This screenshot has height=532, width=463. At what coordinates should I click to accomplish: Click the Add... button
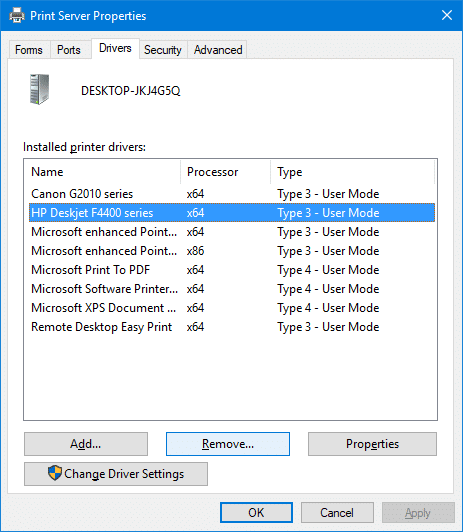click(x=86, y=444)
